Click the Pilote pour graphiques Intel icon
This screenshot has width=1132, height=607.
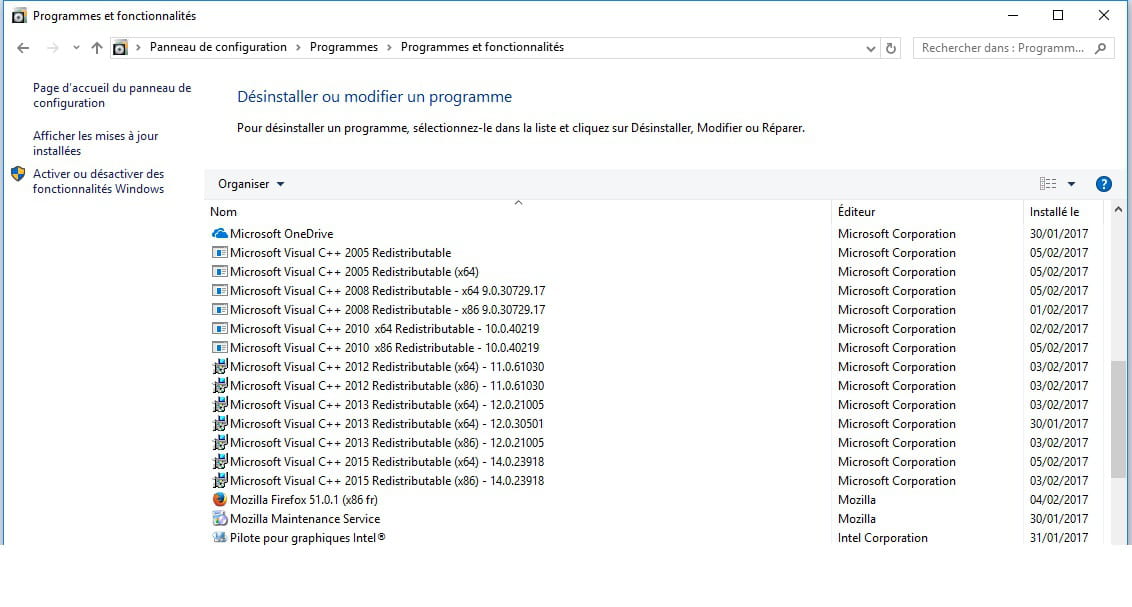[219, 538]
